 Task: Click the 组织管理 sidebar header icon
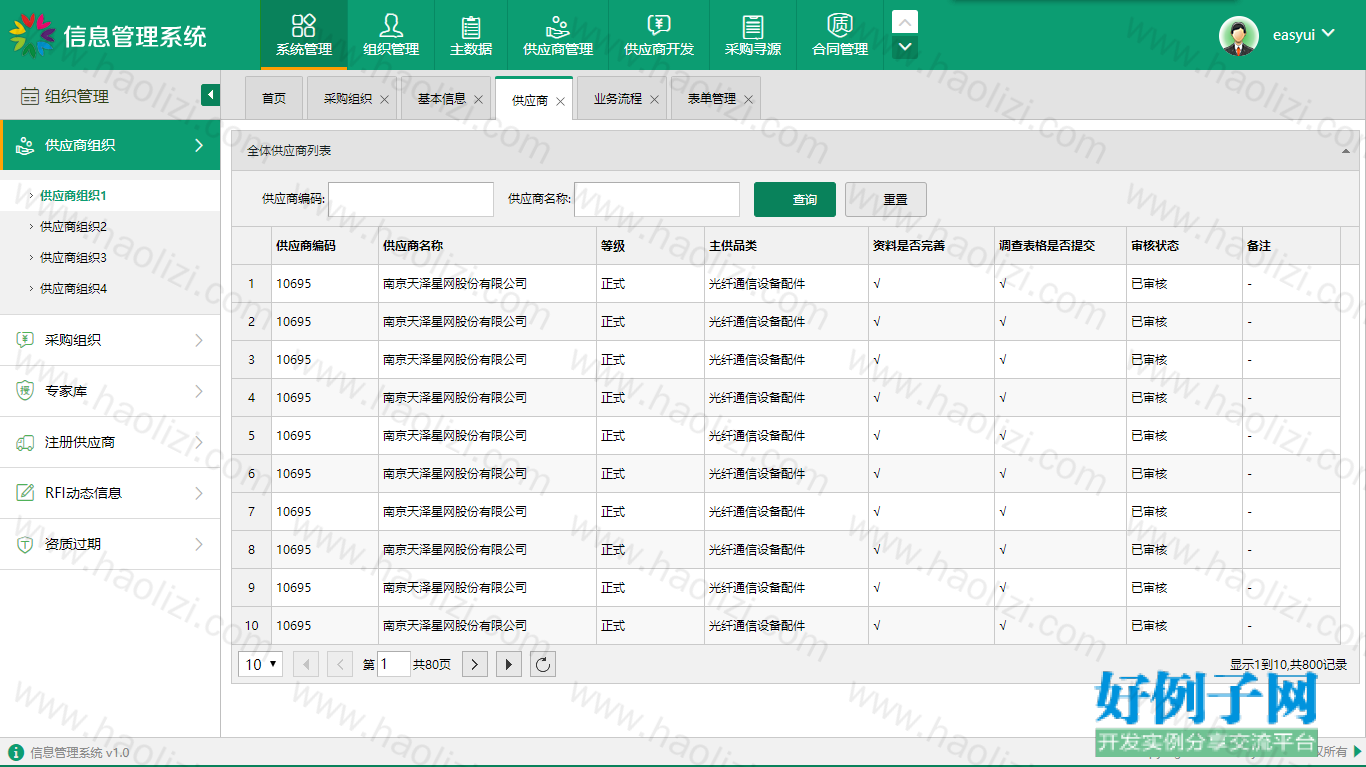[30, 97]
